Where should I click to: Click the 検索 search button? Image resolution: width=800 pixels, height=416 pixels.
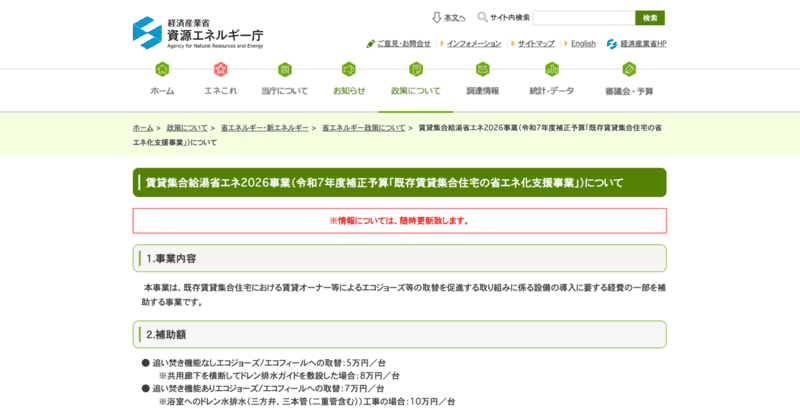coord(650,18)
